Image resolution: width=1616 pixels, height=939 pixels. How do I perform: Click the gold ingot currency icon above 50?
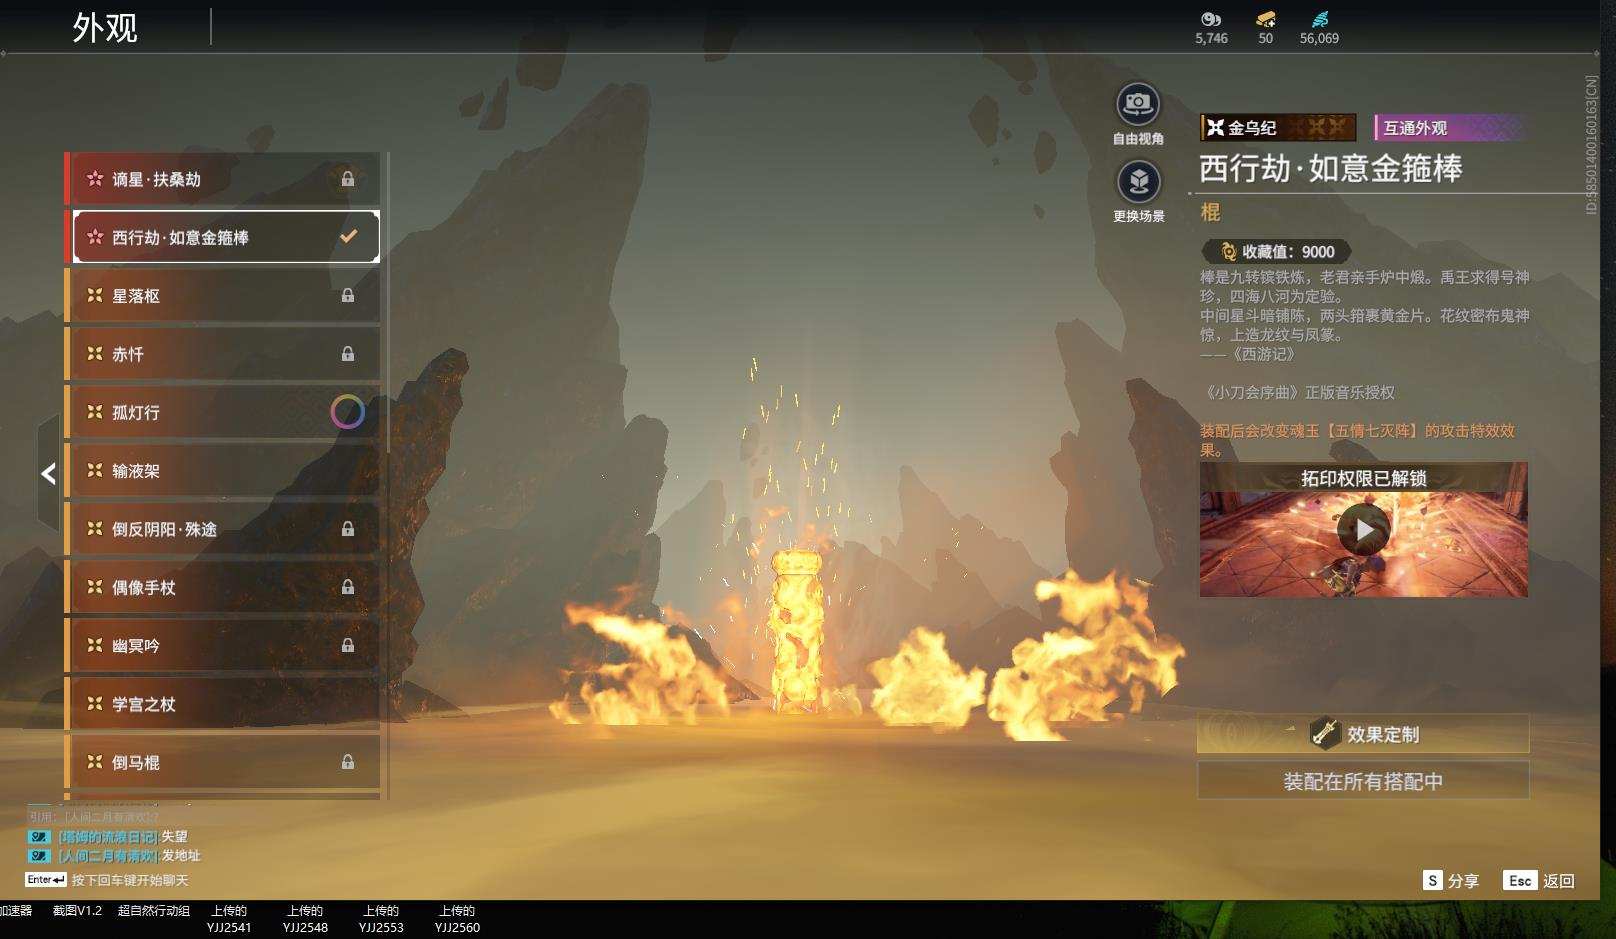(1266, 19)
